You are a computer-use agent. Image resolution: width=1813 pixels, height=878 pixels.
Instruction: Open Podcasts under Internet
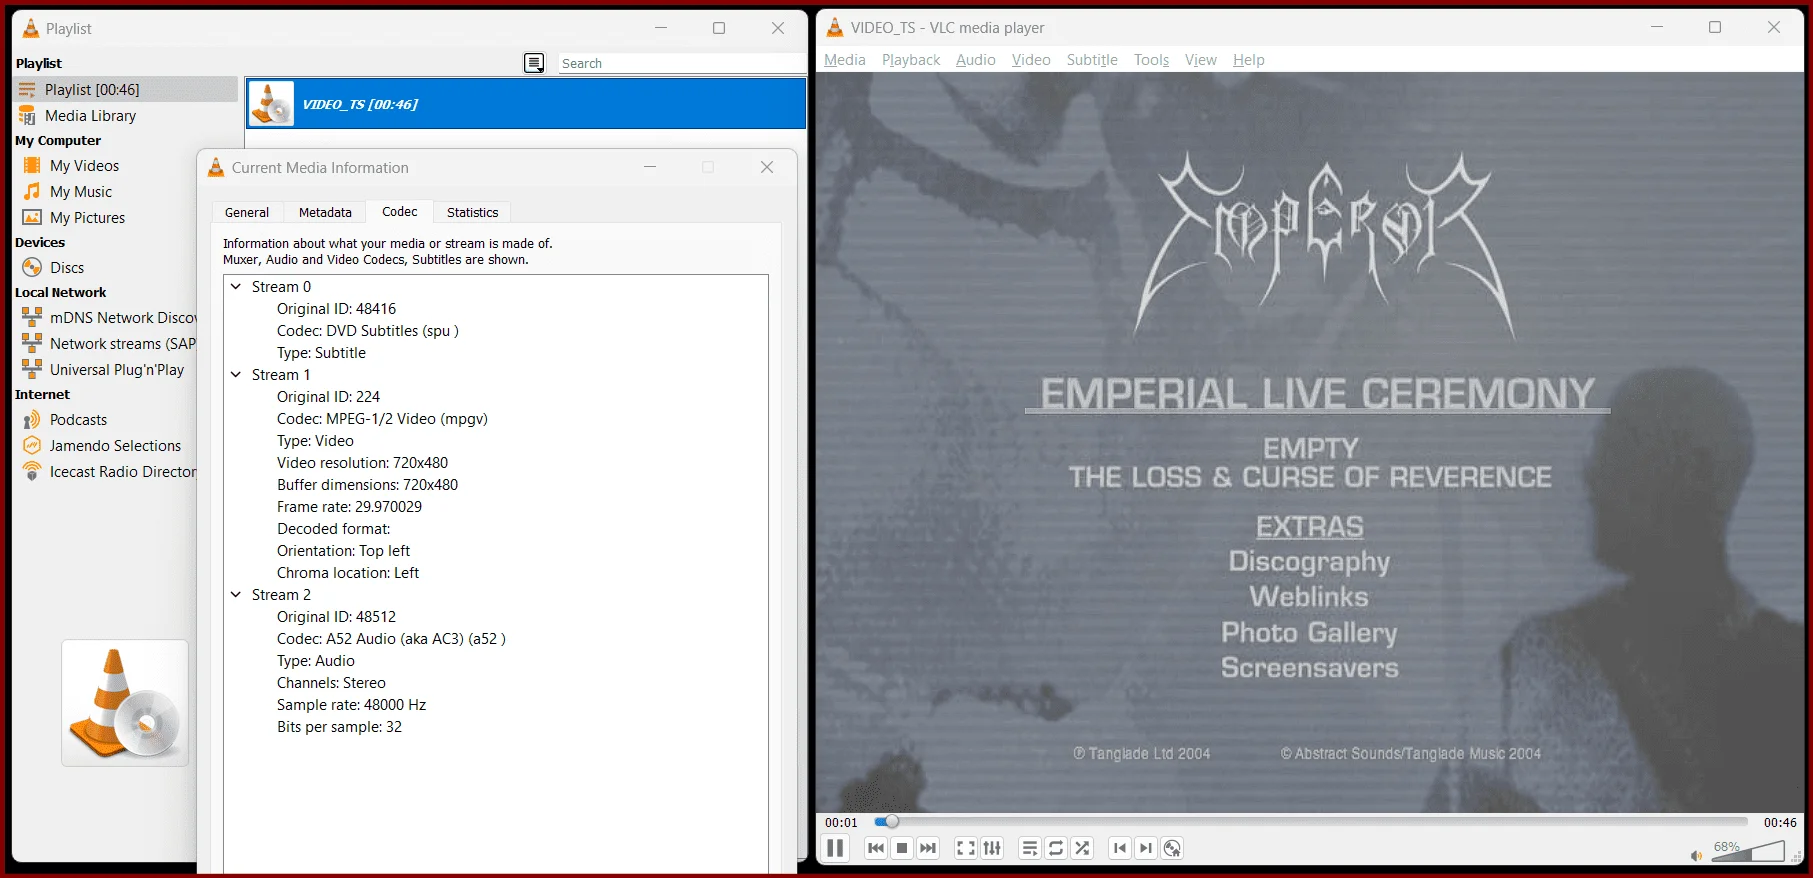pos(78,420)
